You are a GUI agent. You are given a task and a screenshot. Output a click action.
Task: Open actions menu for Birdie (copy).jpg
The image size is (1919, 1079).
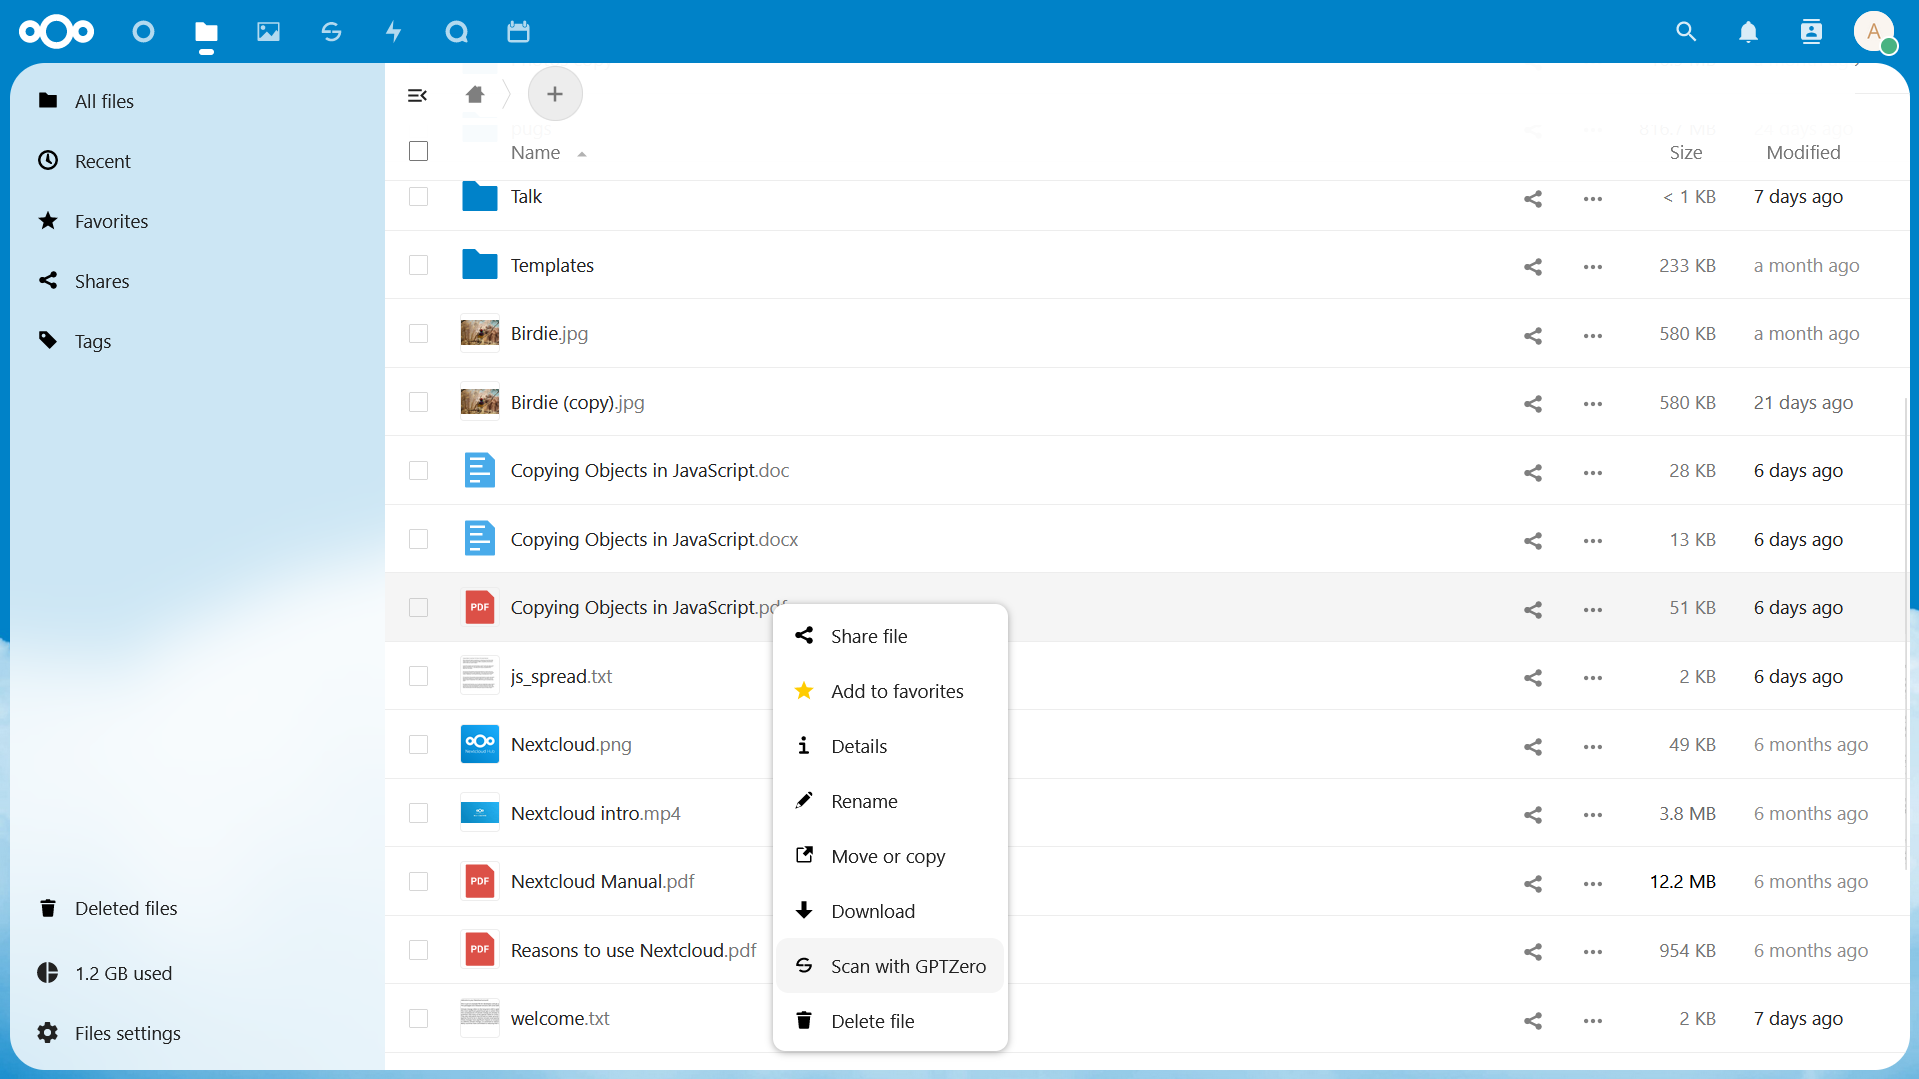click(x=1593, y=403)
